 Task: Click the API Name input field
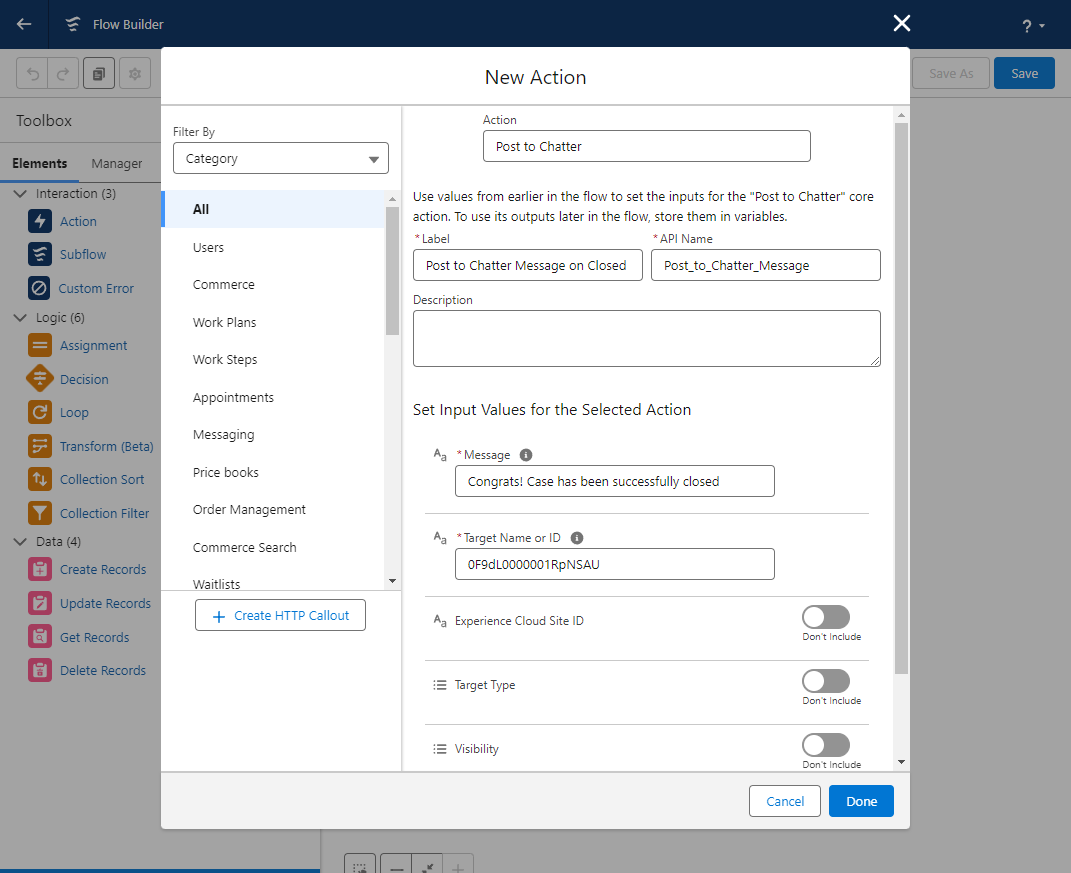click(x=765, y=265)
